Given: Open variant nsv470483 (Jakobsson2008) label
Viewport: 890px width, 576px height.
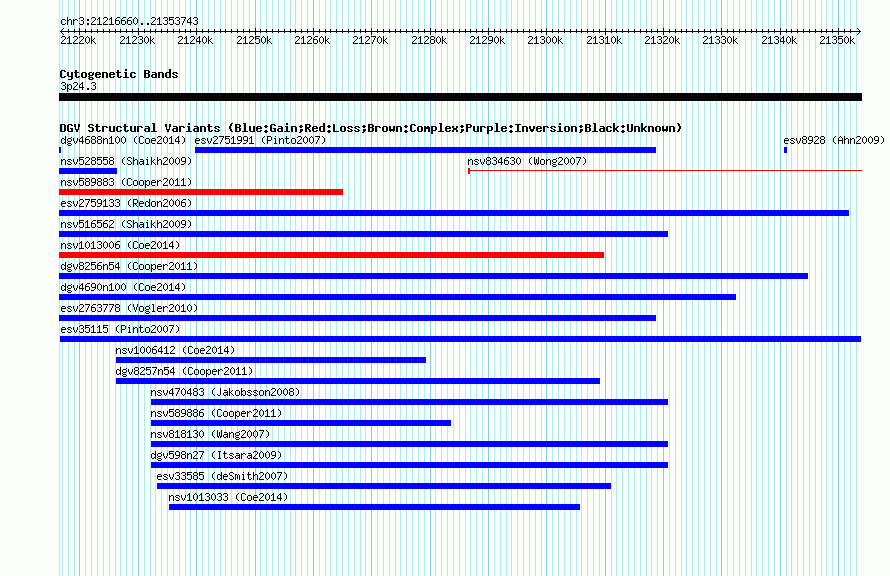Looking at the screenshot, I should point(225,392).
